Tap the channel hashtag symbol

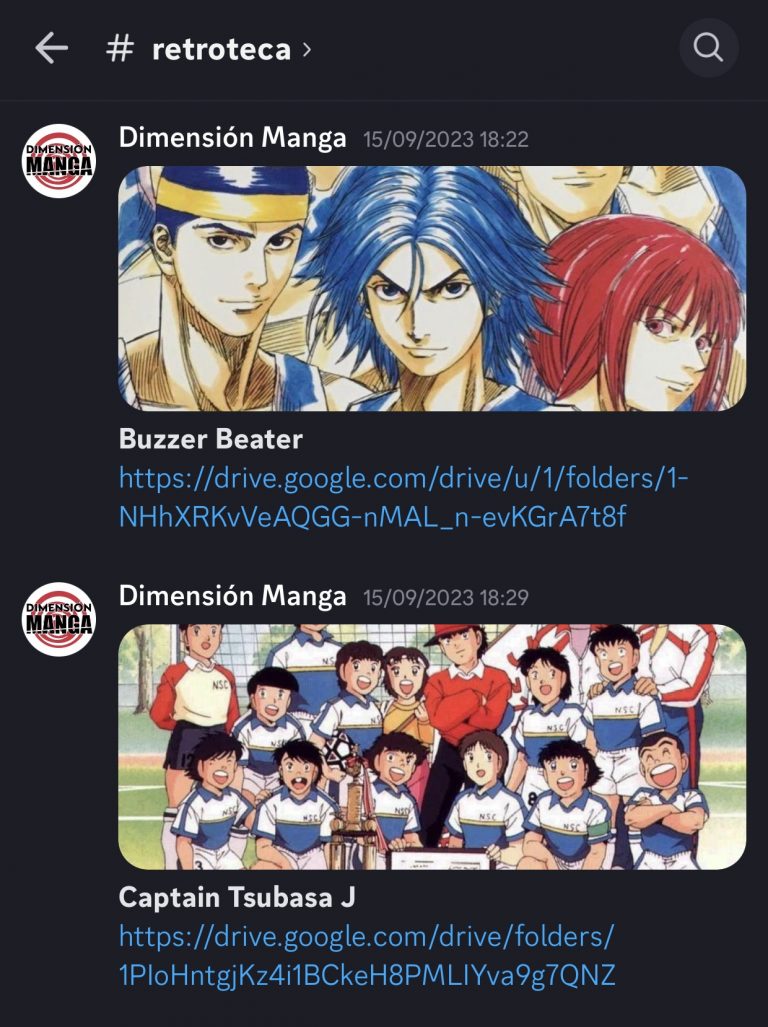click(120, 49)
